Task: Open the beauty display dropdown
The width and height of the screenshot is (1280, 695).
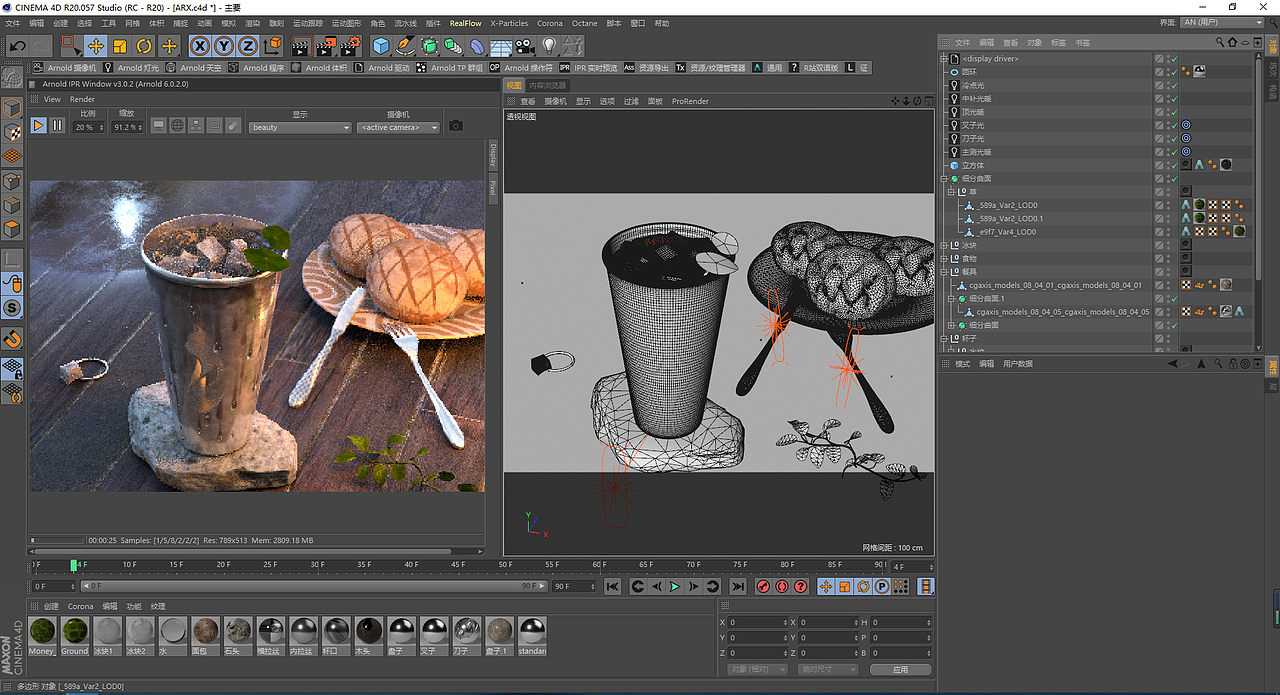Action: click(x=300, y=128)
